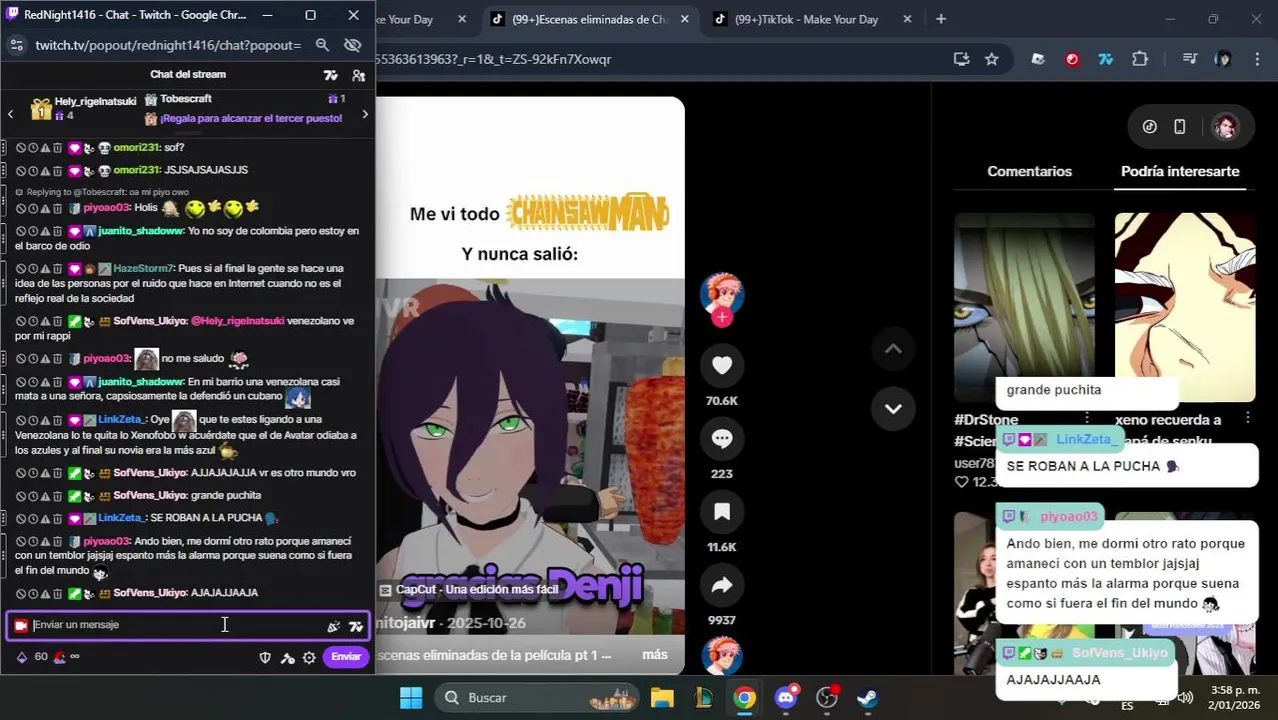Delete SofVens_Ukiyo 'grande puchita' message via trash icon
This screenshot has width=1278, height=720.
[57, 496]
